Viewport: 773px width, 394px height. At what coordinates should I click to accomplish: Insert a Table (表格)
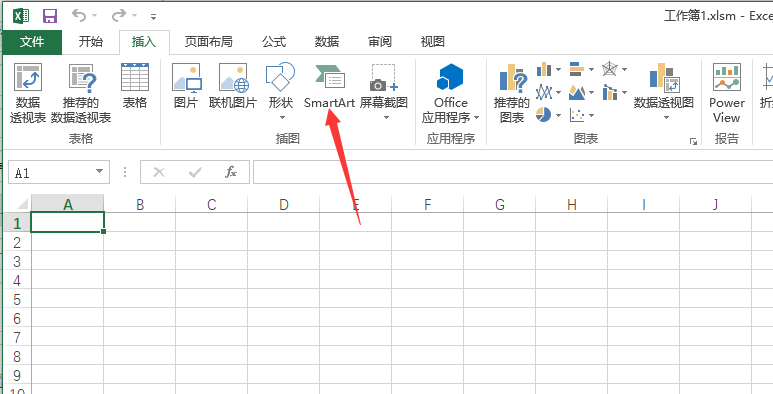tap(135, 86)
